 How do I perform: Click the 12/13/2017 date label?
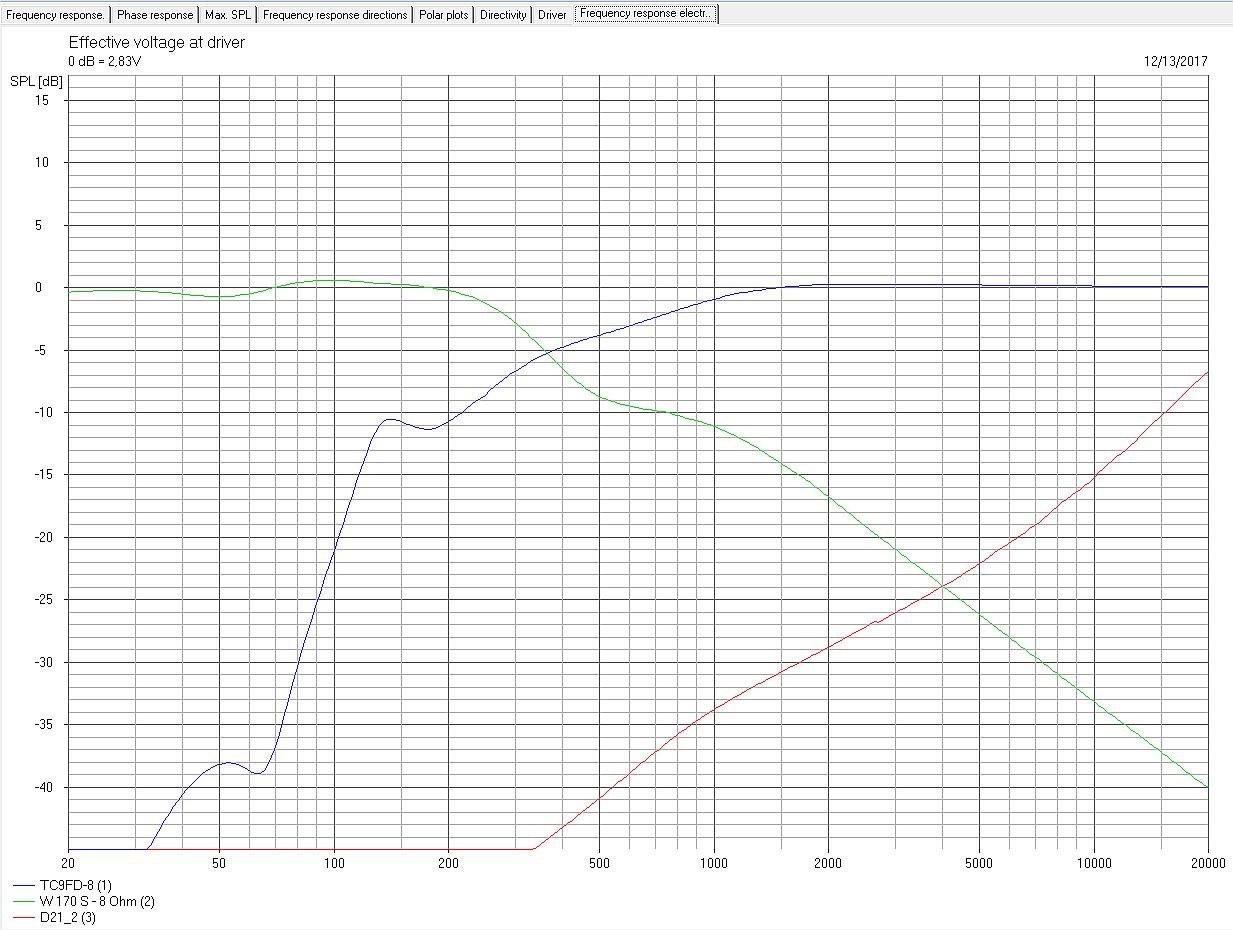click(1175, 62)
